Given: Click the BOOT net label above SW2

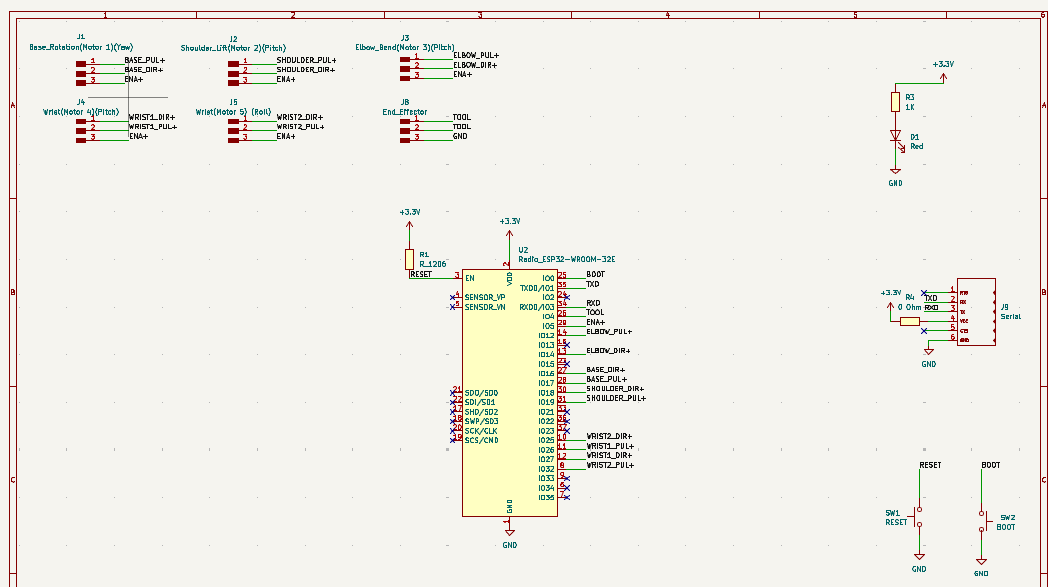Looking at the screenshot, I should [x=991, y=465].
